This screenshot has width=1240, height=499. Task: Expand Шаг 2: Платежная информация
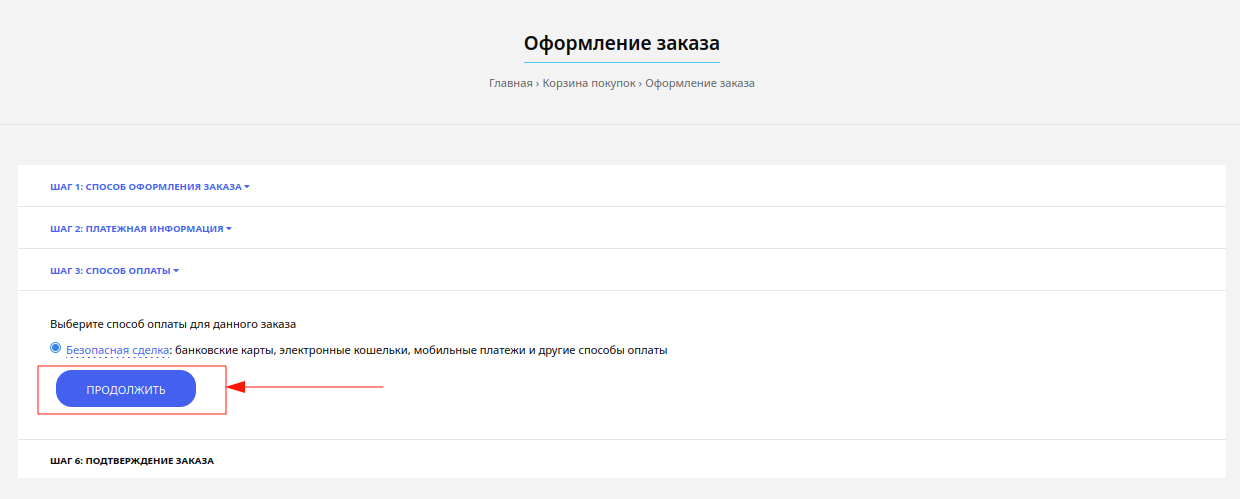coord(141,228)
